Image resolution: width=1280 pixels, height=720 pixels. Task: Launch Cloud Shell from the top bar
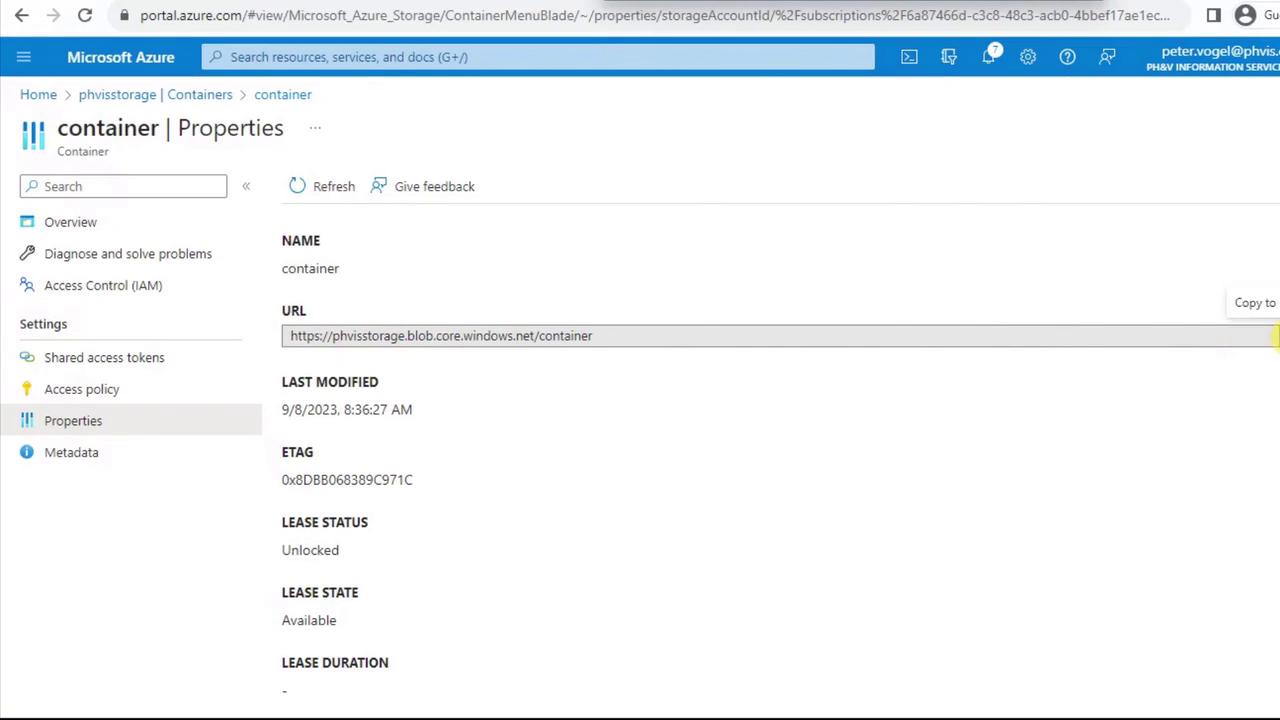909,57
